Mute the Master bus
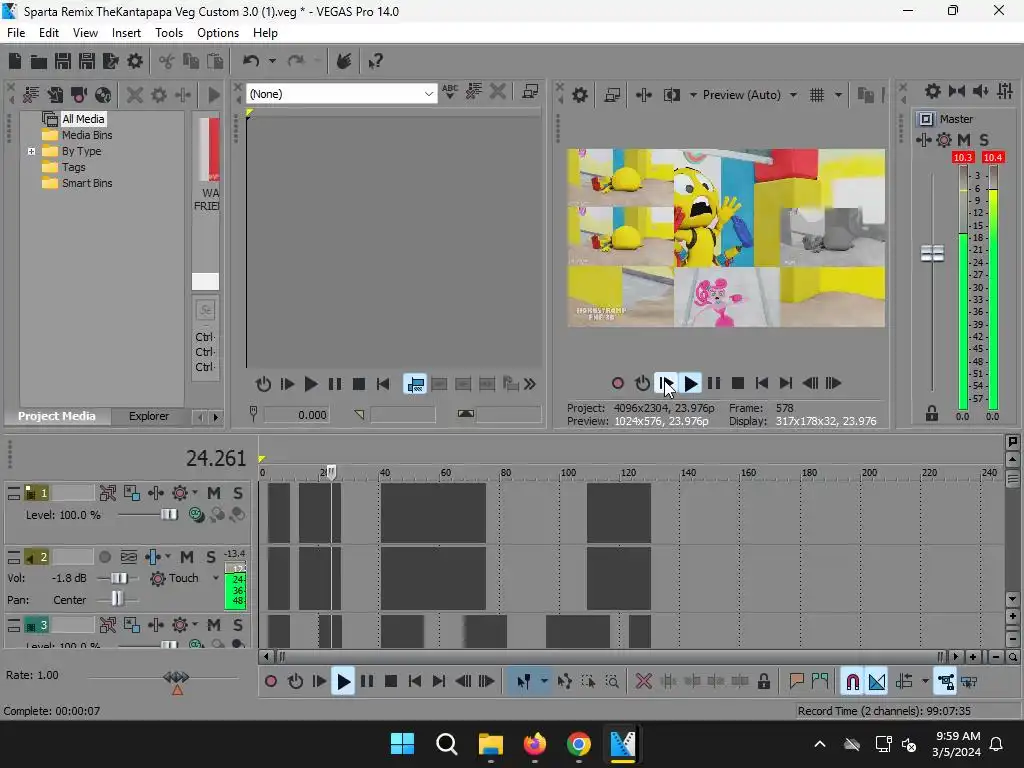Screen dimensions: 1024x768 964,140
